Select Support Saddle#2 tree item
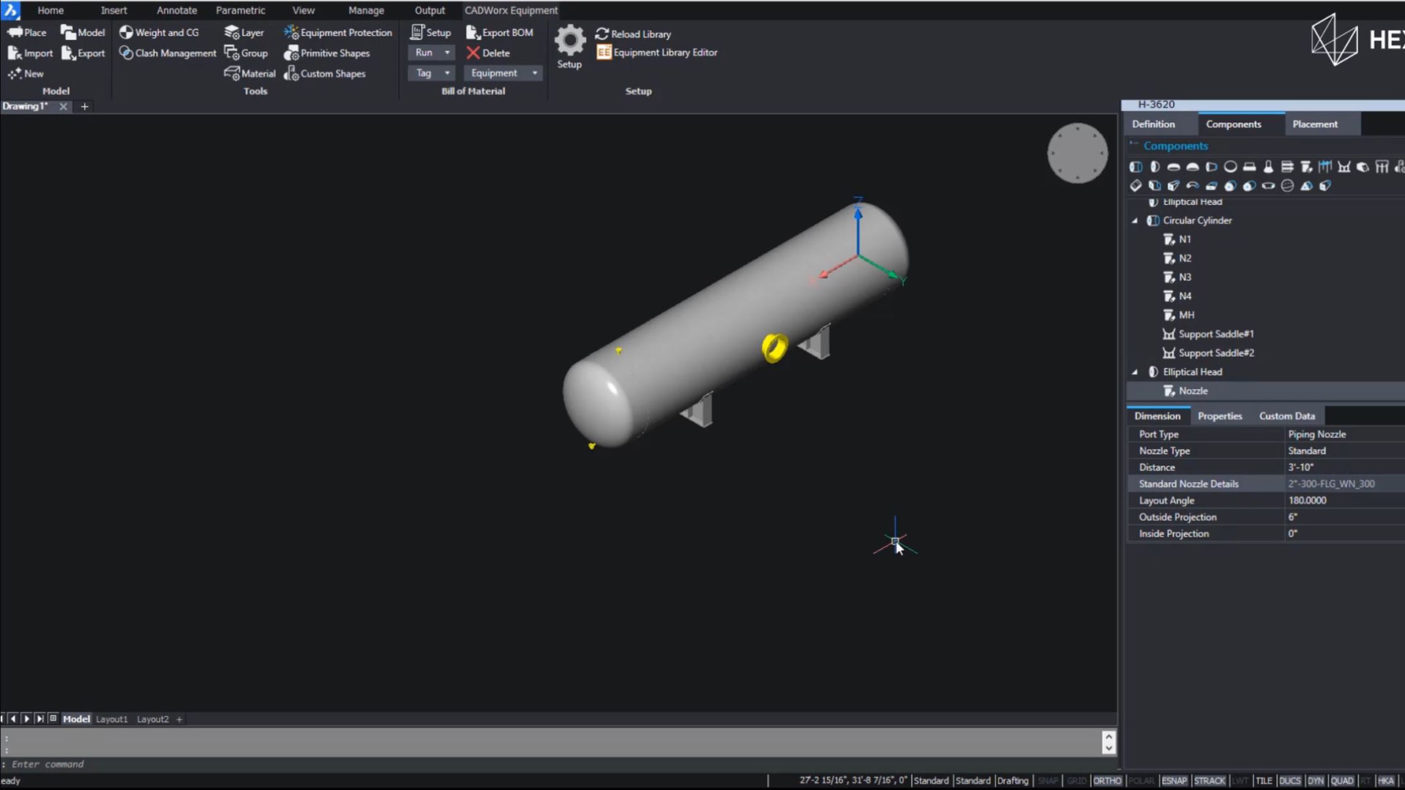1405x790 pixels. click(1215, 353)
